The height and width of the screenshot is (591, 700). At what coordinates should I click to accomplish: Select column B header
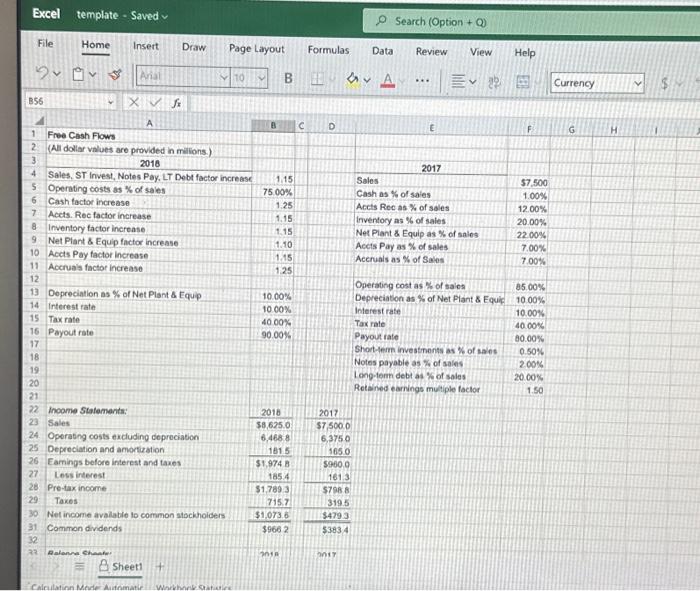click(273, 125)
